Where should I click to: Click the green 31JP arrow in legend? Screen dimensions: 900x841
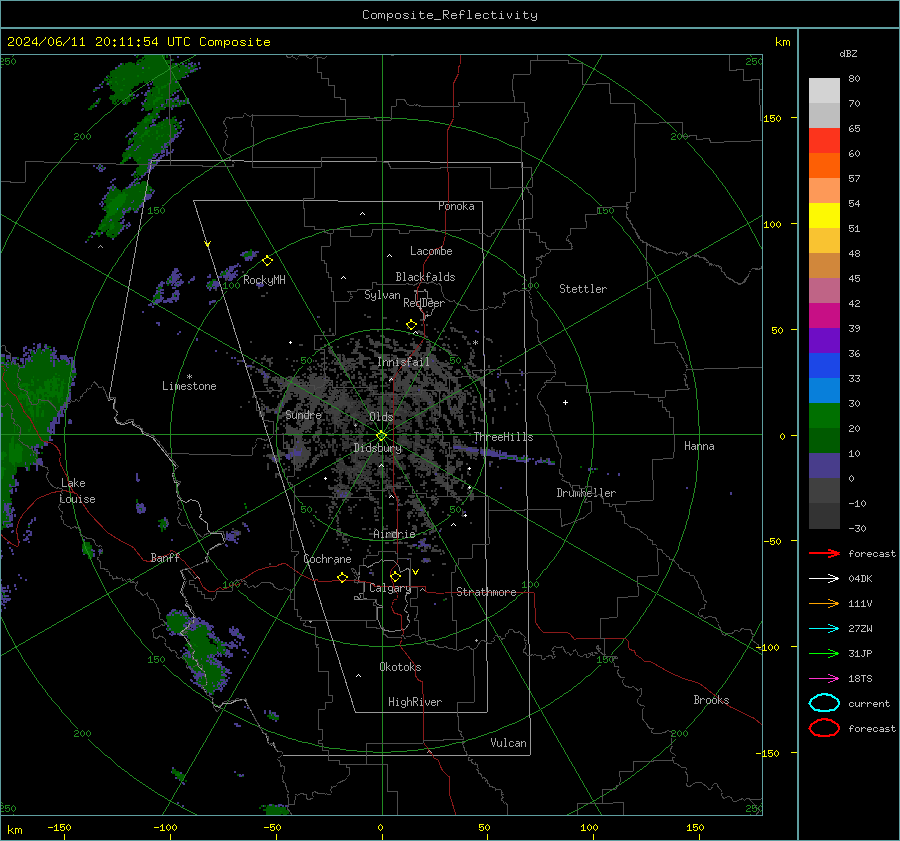coord(824,653)
